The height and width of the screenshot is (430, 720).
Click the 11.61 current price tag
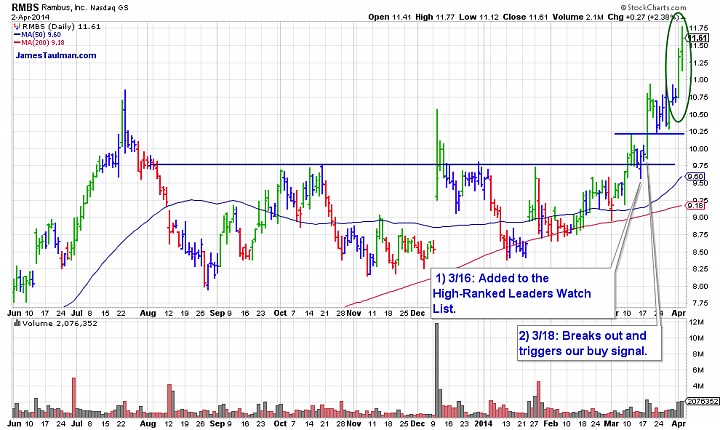coord(698,38)
